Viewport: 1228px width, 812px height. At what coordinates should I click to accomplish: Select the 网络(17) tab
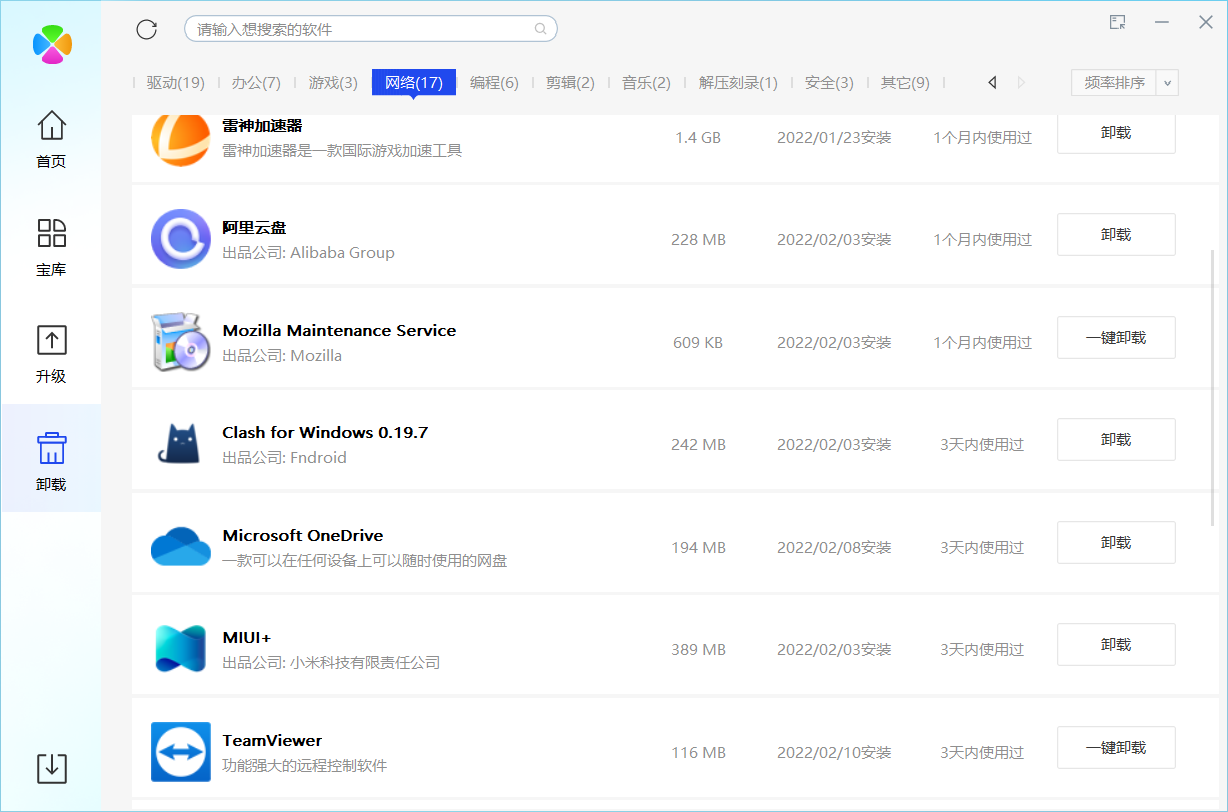tap(414, 82)
